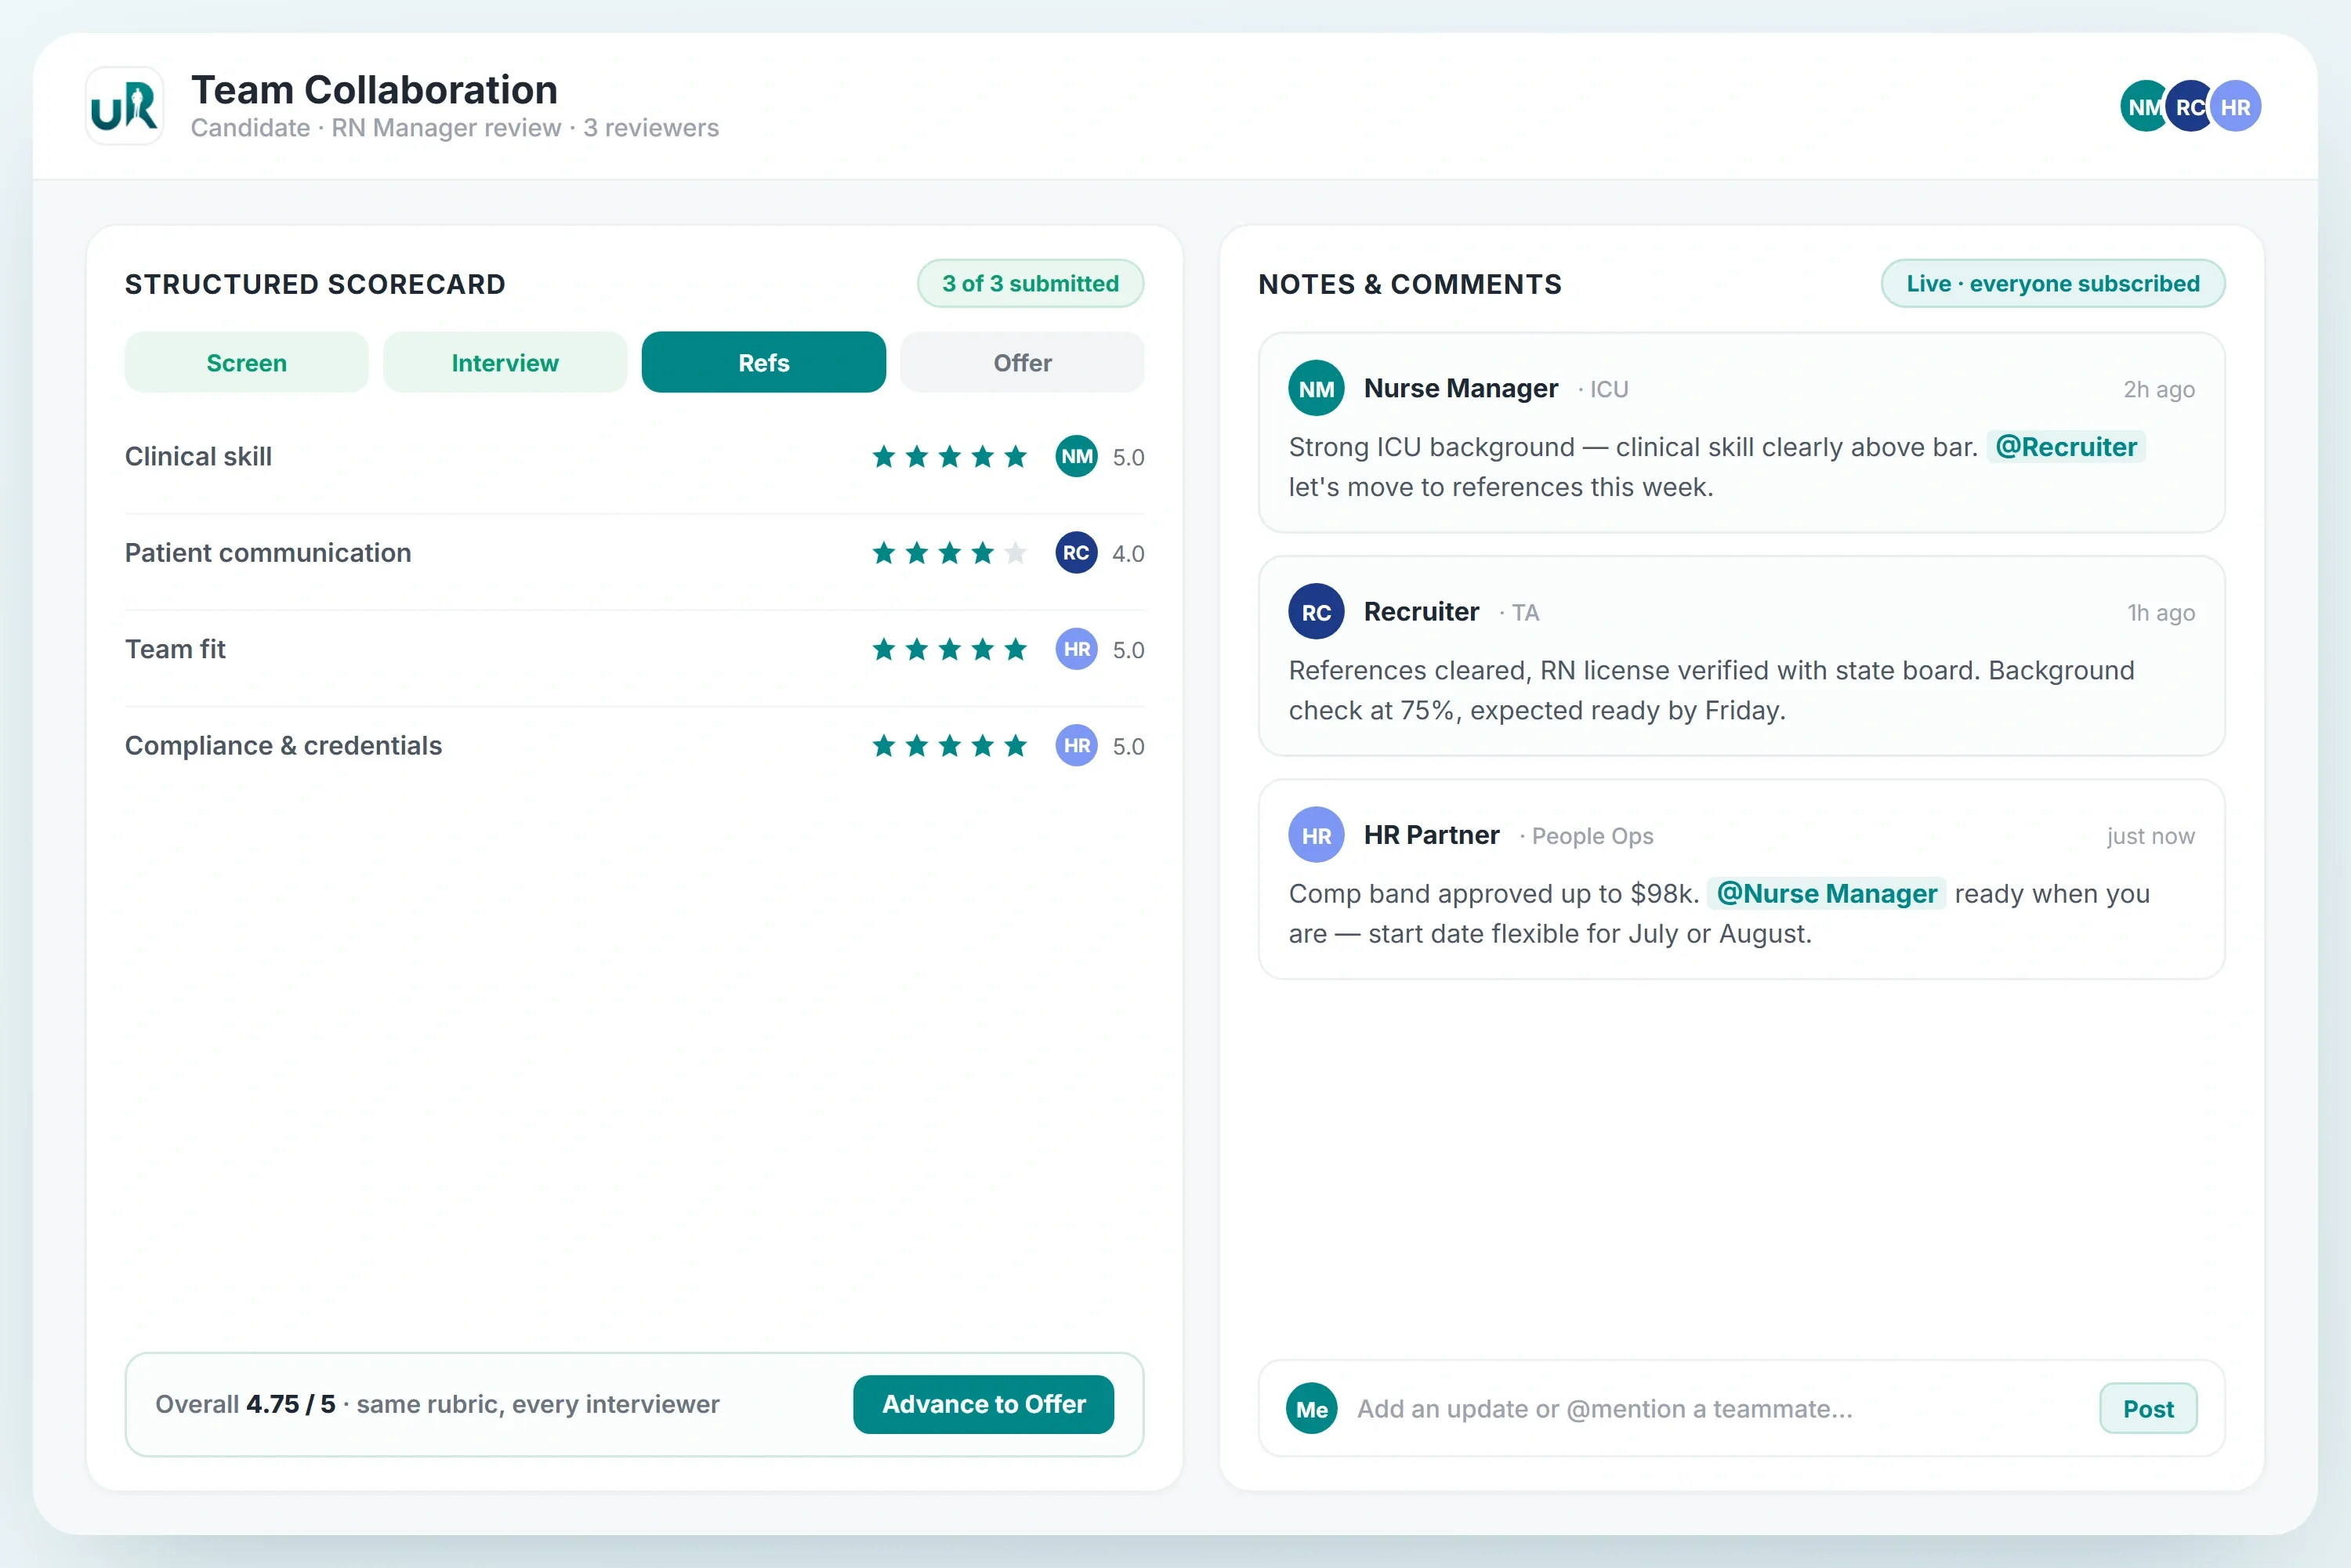The height and width of the screenshot is (1568, 2351).
Task: Click STRUCTURED SCORECARD heading
Action: click(315, 284)
